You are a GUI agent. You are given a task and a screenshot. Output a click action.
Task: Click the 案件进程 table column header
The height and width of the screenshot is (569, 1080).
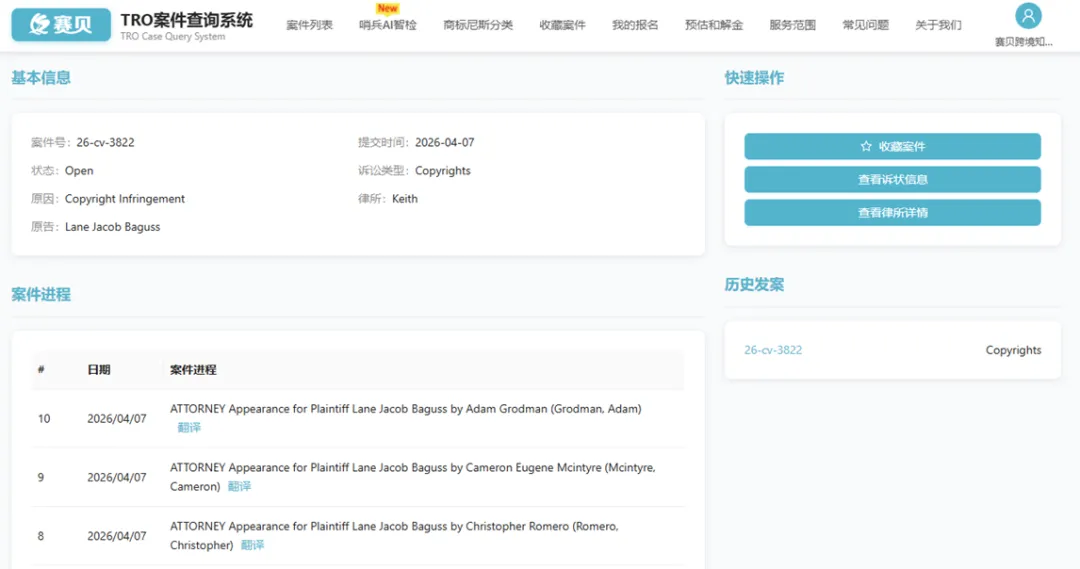(x=193, y=370)
